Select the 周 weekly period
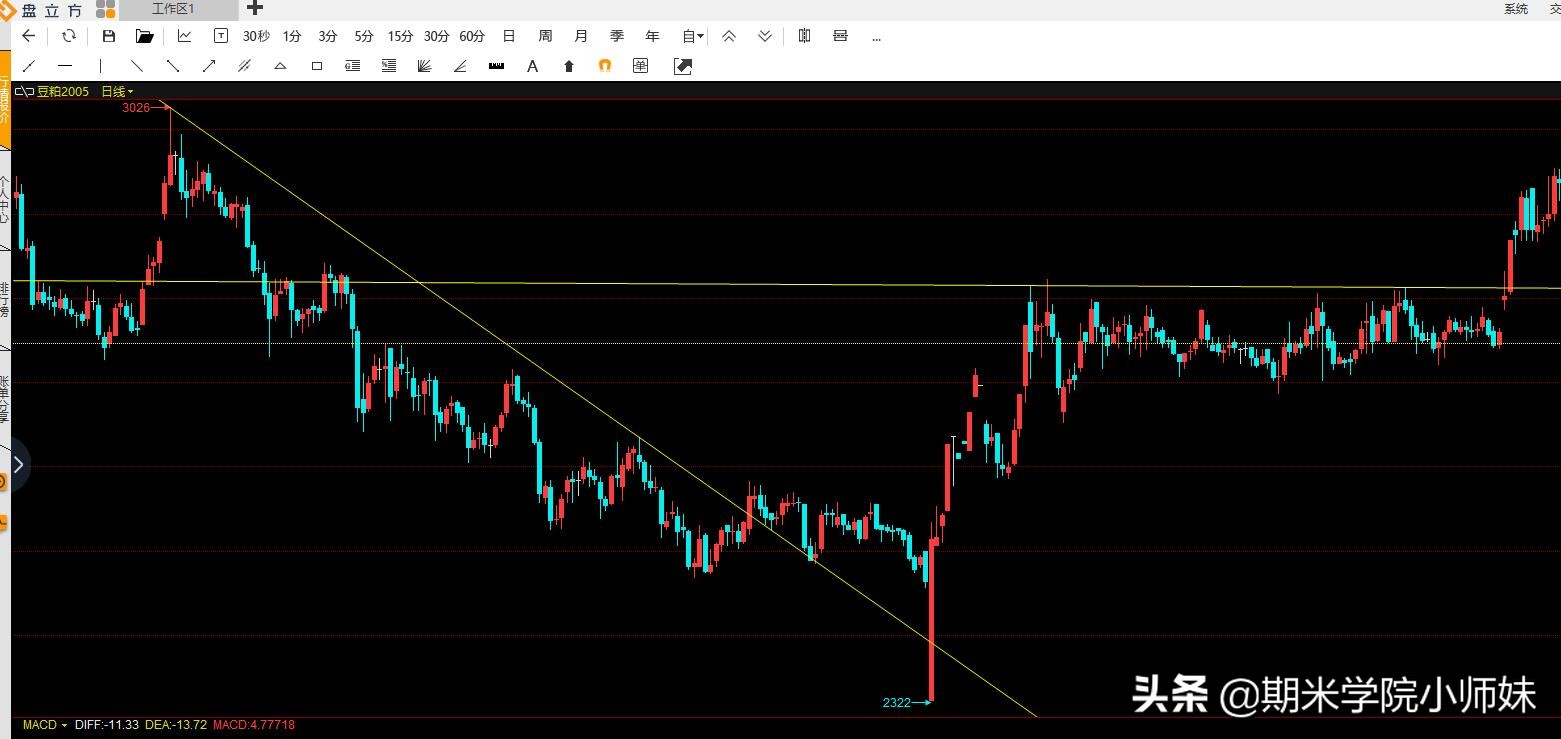1561x739 pixels. (x=545, y=36)
